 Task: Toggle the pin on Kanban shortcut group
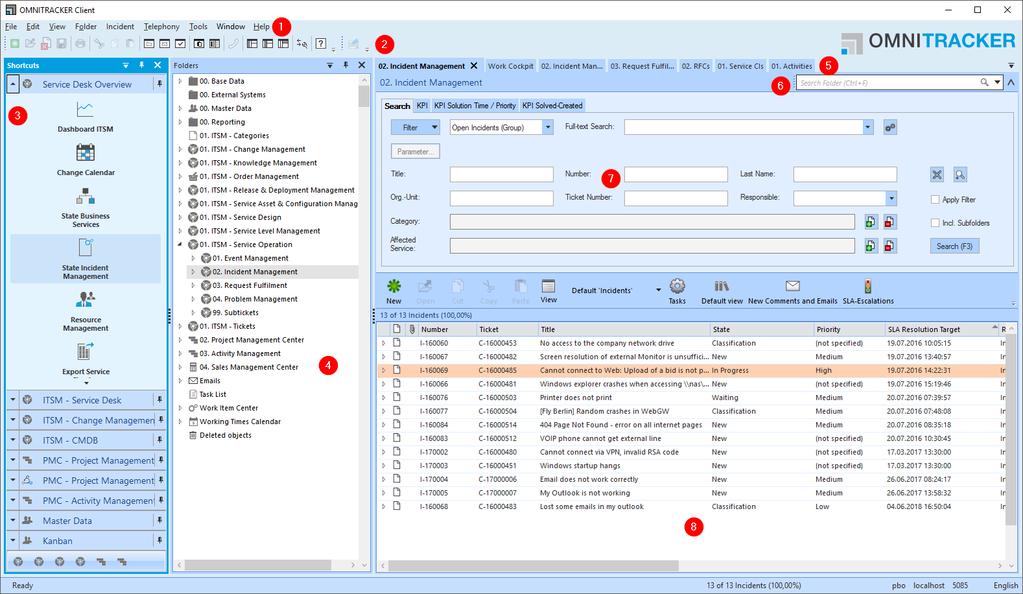[159, 541]
